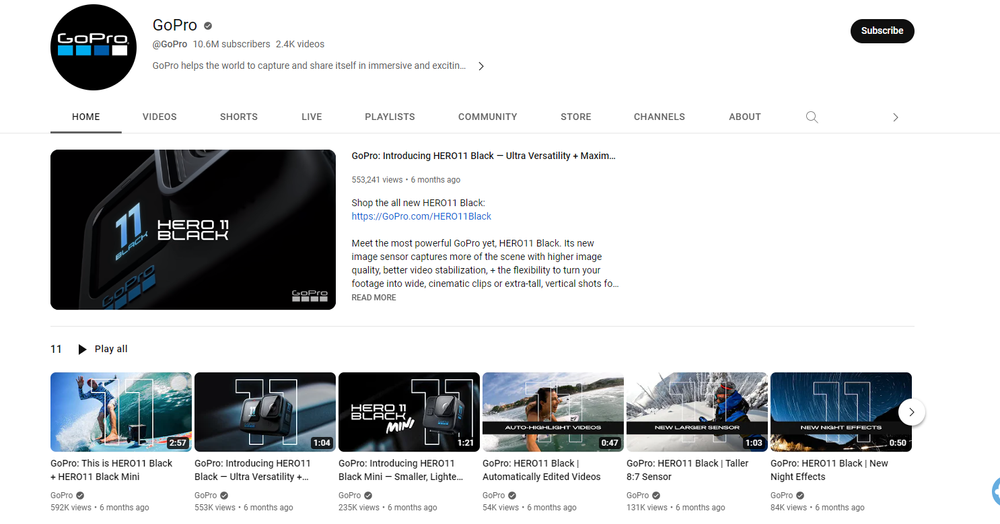Click GoPro channel name under 235K views video

point(350,495)
